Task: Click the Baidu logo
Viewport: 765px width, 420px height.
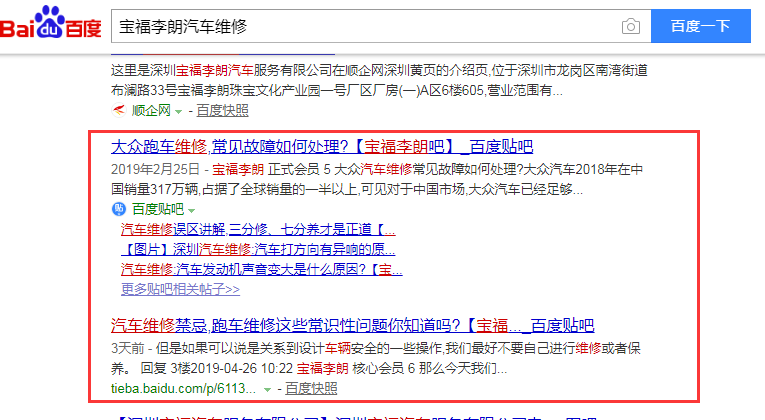Action: pyautogui.click(x=51, y=23)
